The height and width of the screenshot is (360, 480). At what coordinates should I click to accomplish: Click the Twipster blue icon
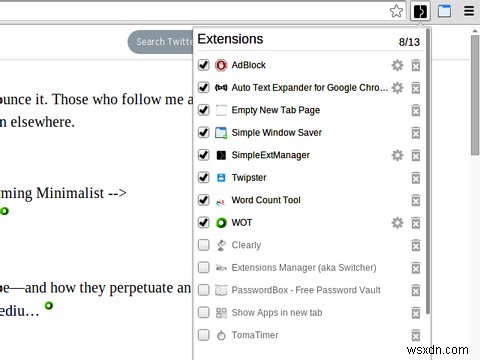tap(221, 178)
